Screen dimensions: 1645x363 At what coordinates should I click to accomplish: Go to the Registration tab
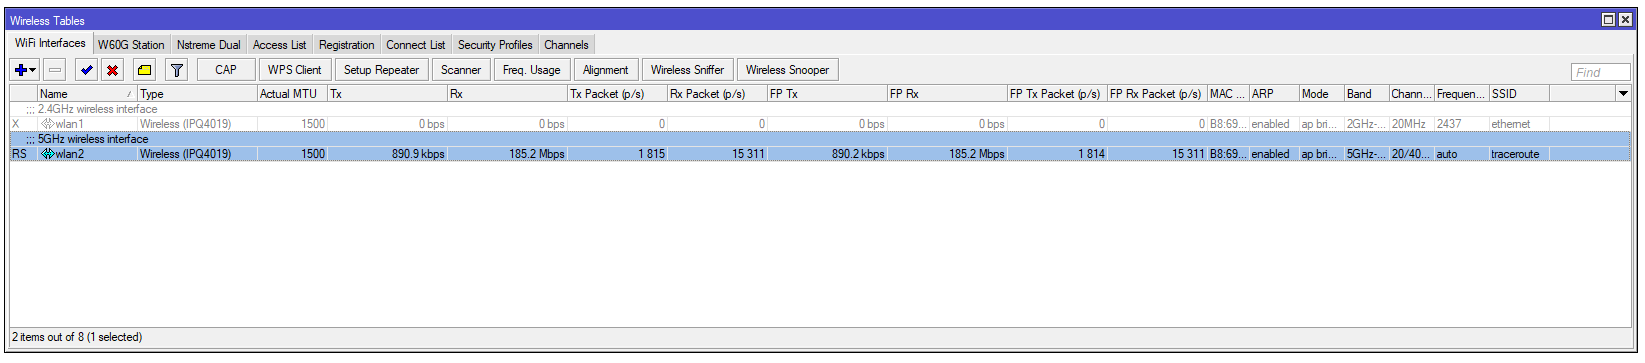point(347,45)
